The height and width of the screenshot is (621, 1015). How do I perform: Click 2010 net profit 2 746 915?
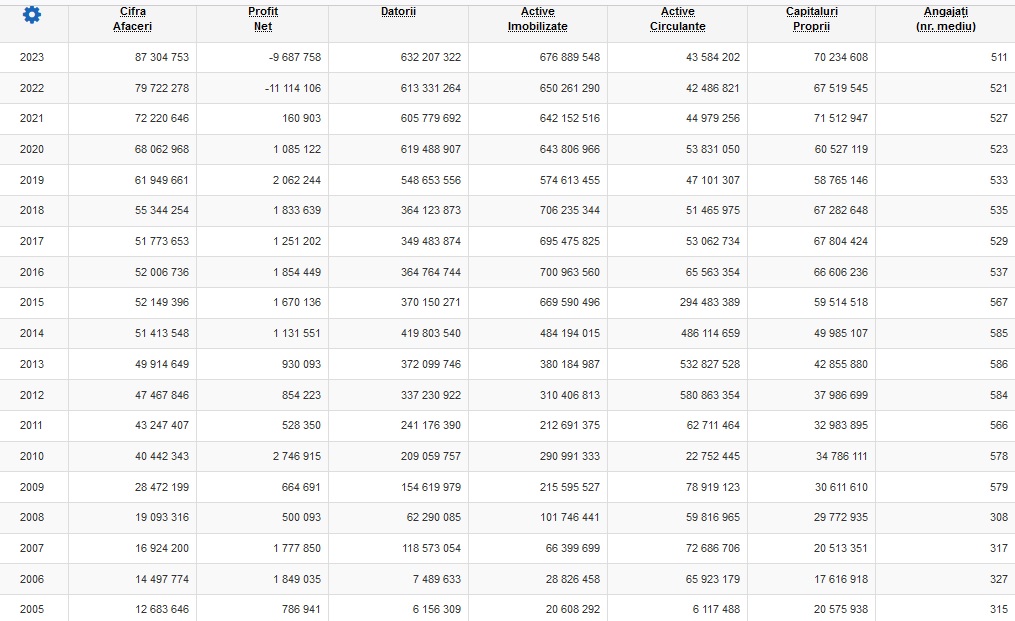[296, 457]
